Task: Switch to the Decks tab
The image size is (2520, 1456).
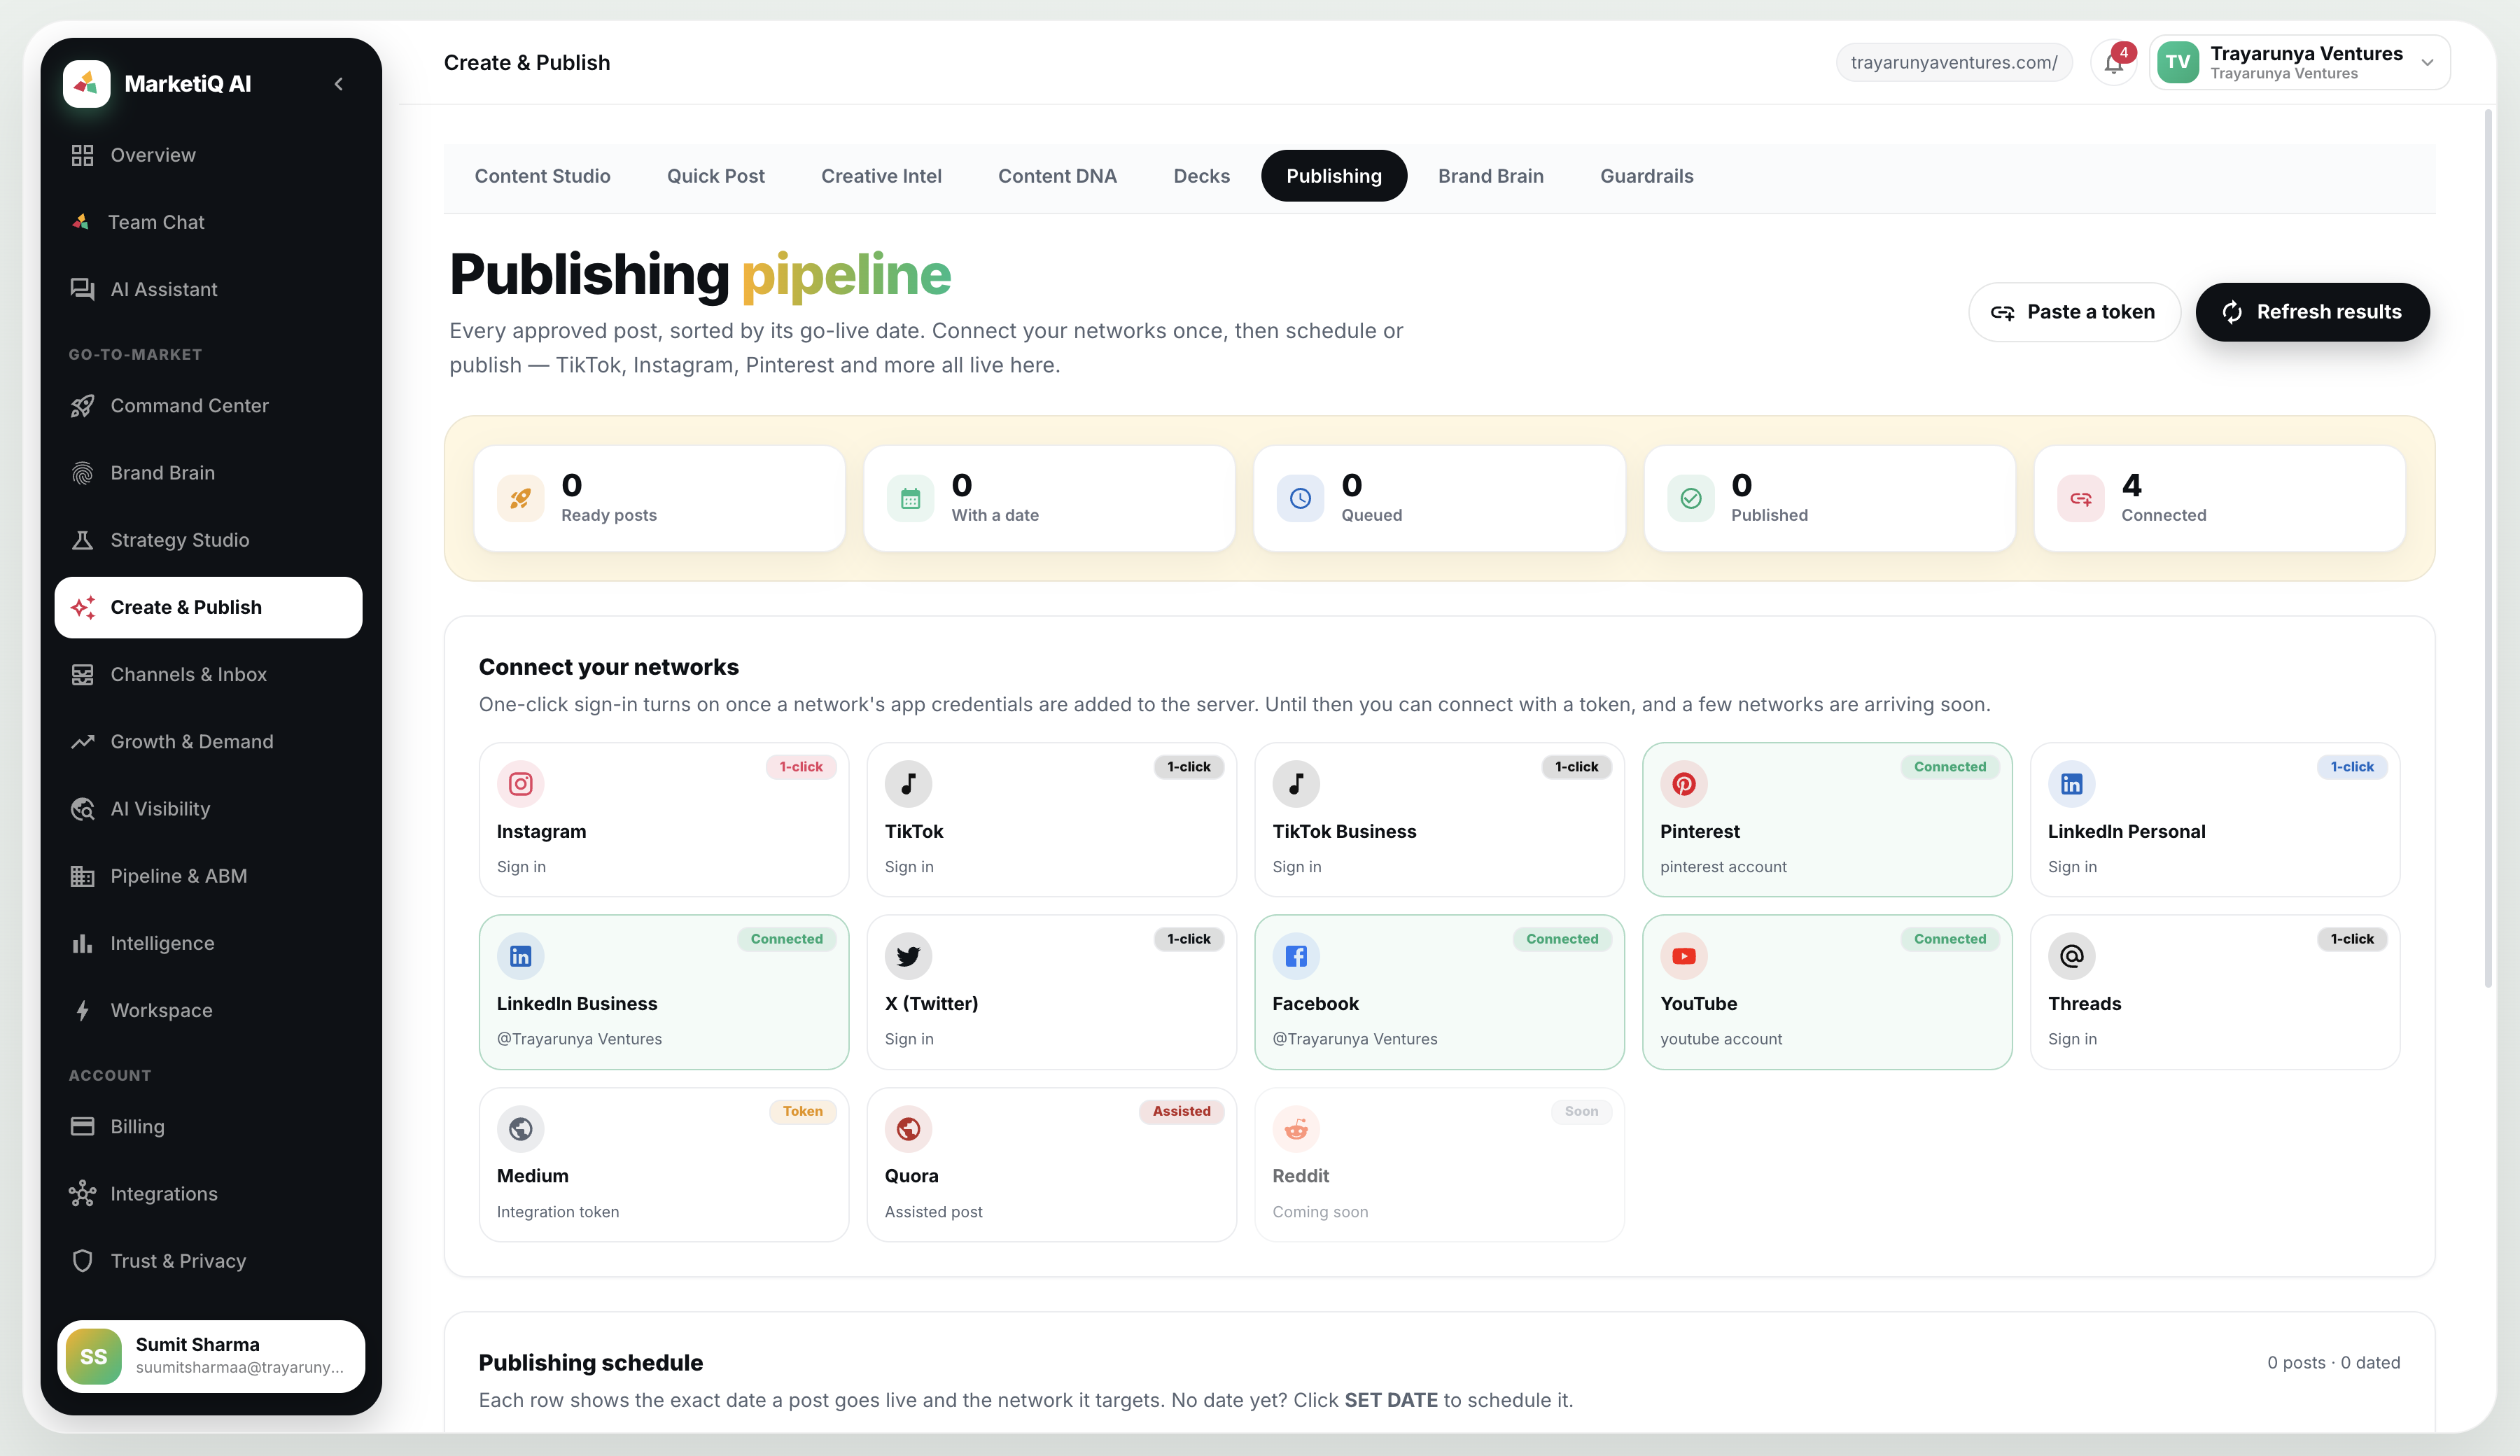Action: (1201, 176)
